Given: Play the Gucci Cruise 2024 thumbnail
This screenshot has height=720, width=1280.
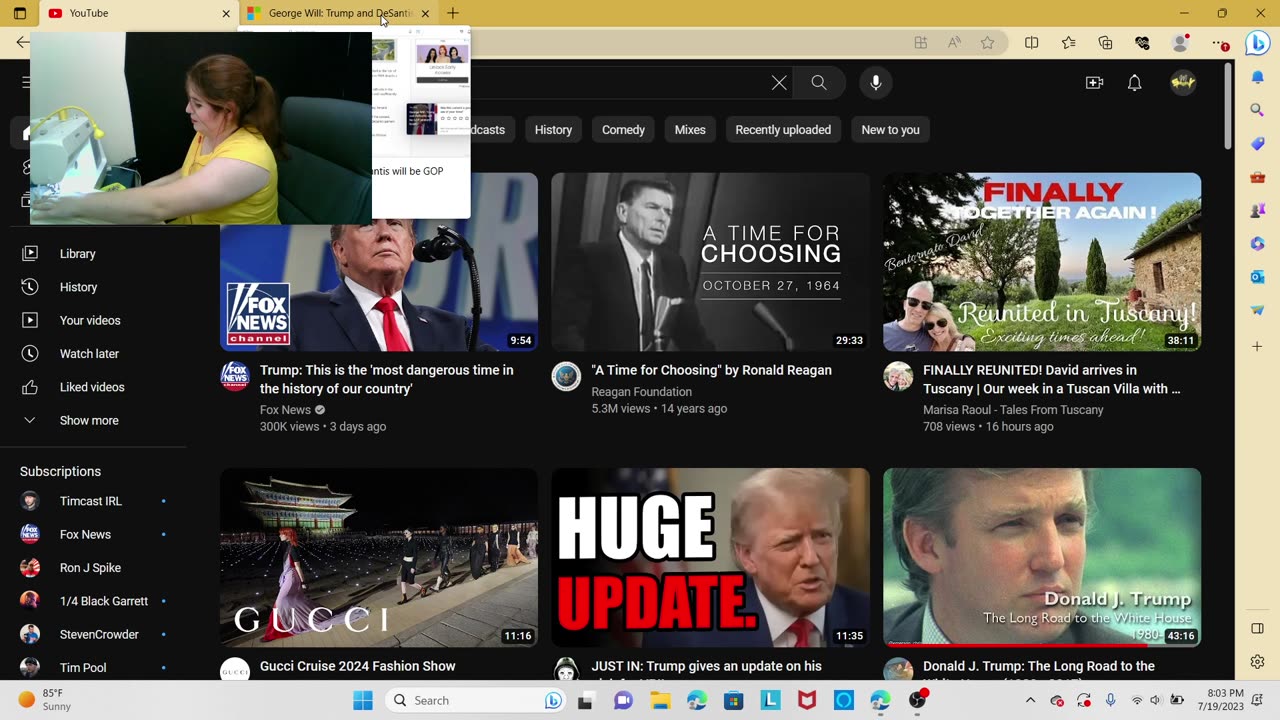Looking at the screenshot, I should point(379,558).
